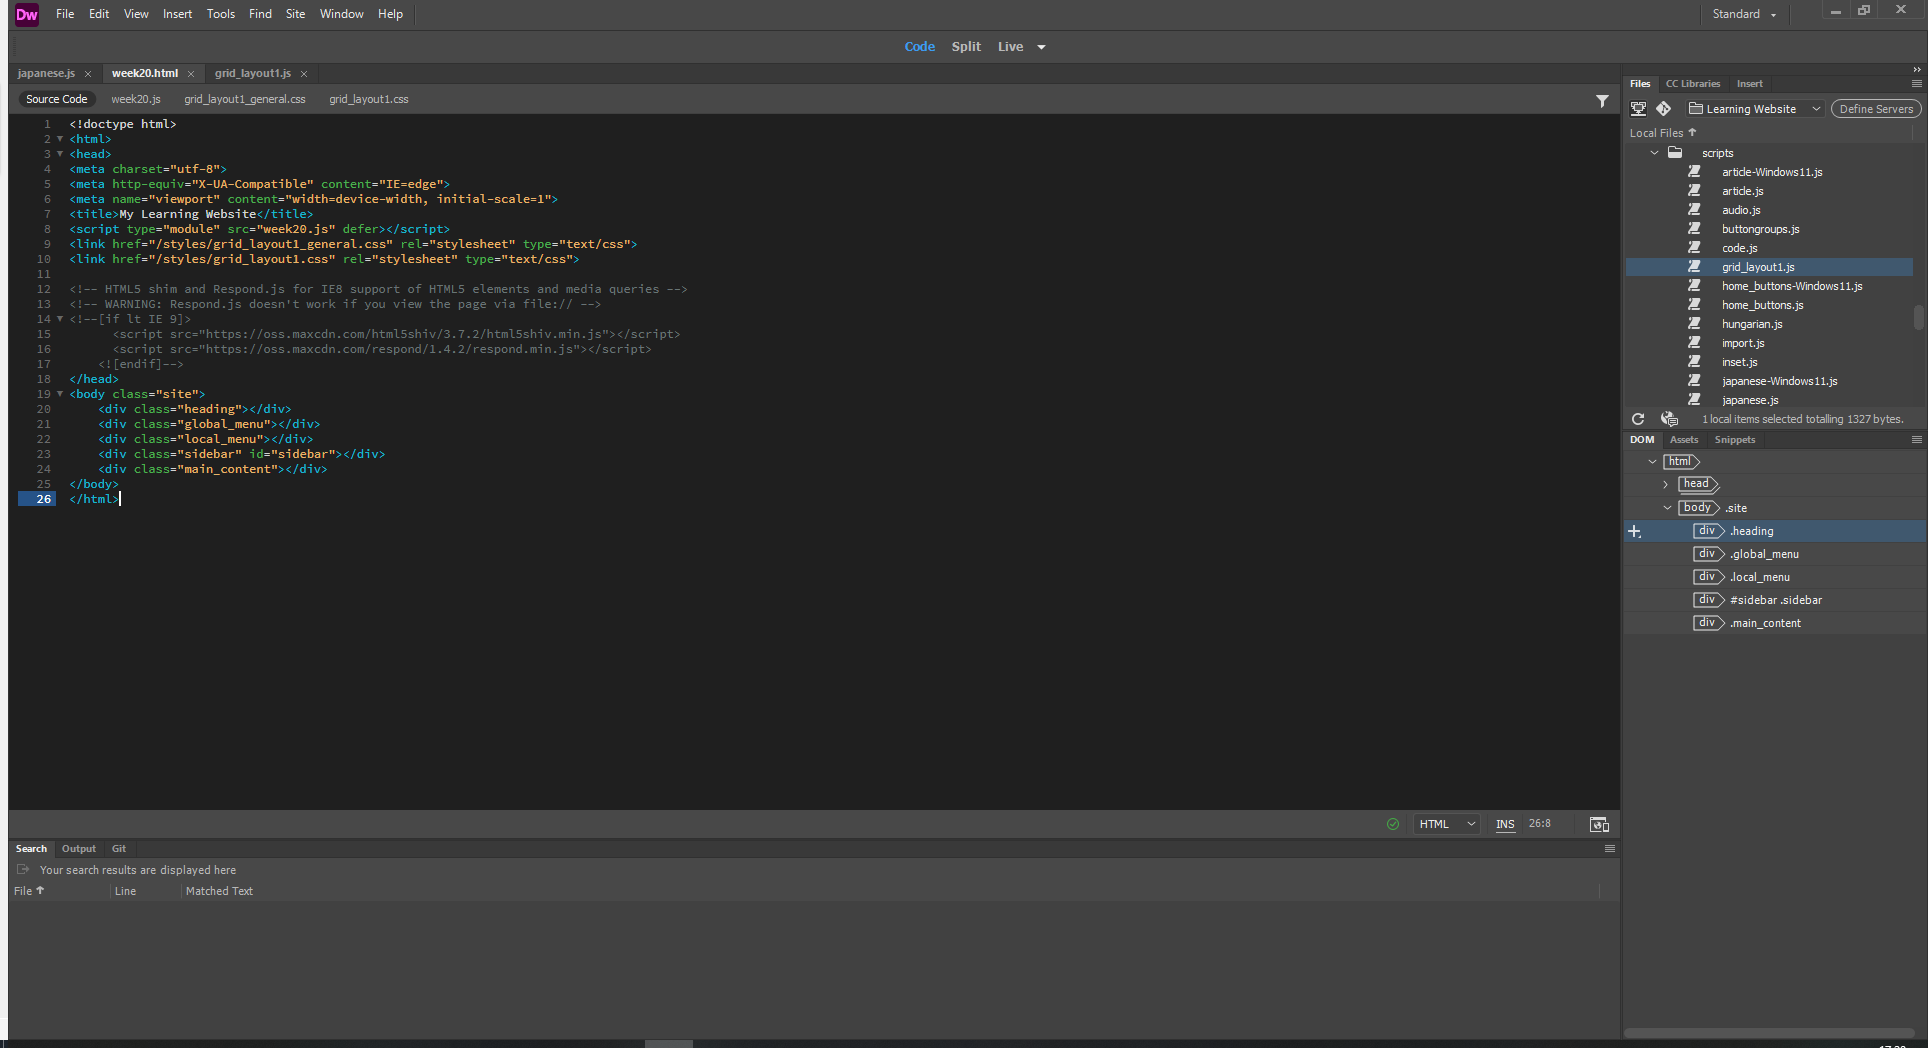Collapse panels with the double-arrow icon
The image size is (1928, 1048).
click(x=1916, y=69)
